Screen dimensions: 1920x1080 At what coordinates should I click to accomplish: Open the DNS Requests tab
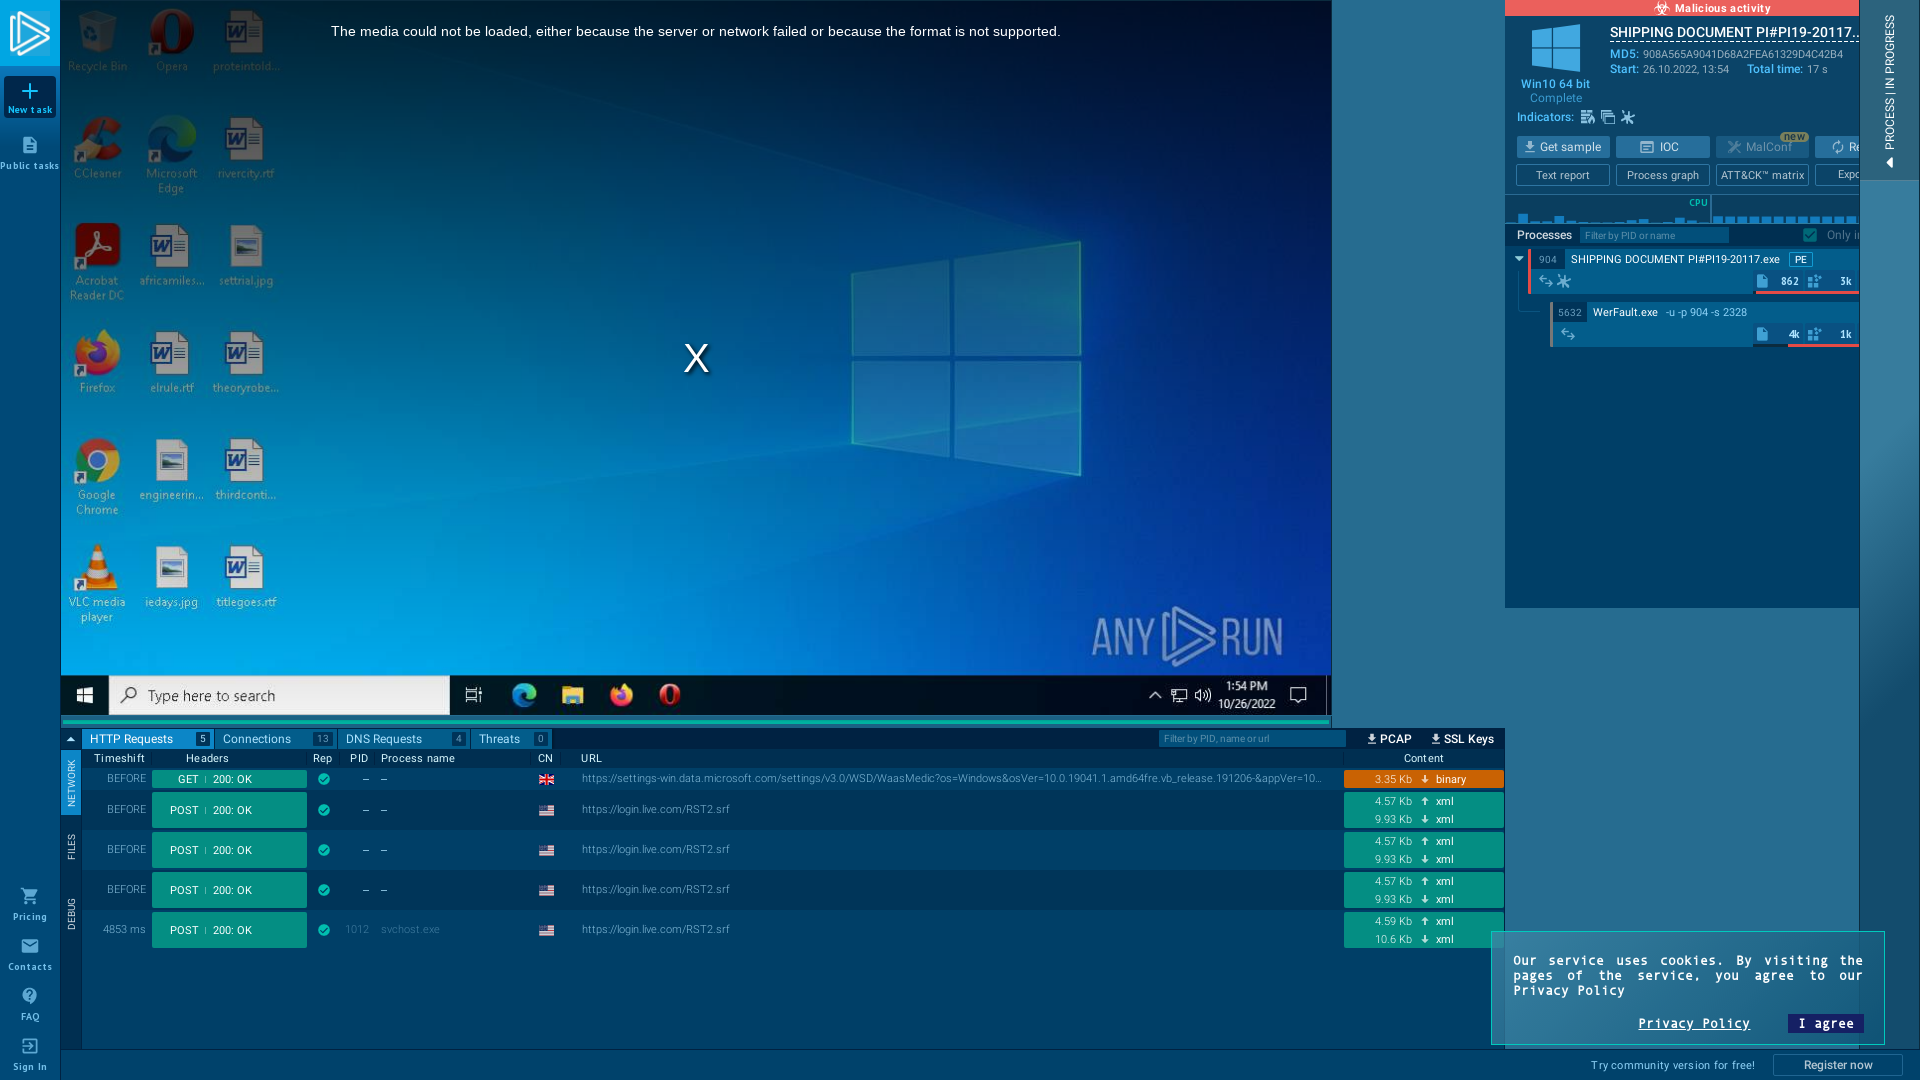pos(386,738)
